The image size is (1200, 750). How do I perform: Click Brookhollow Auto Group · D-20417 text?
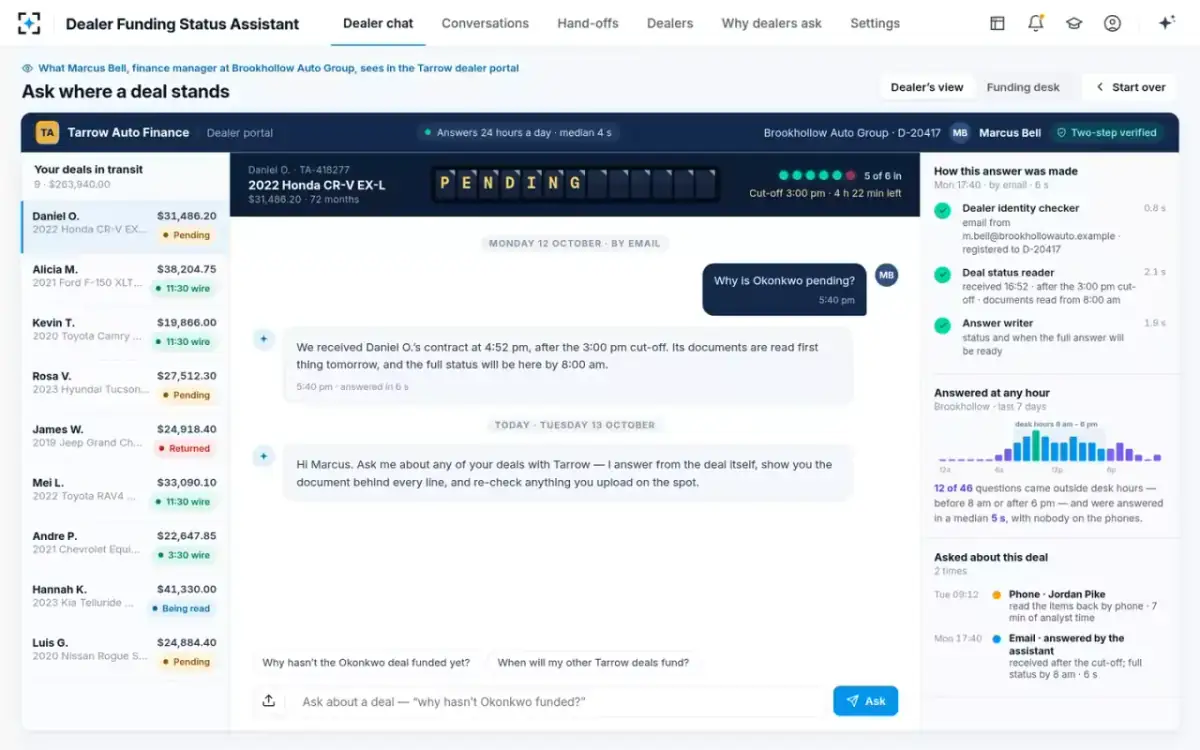tap(852, 132)
